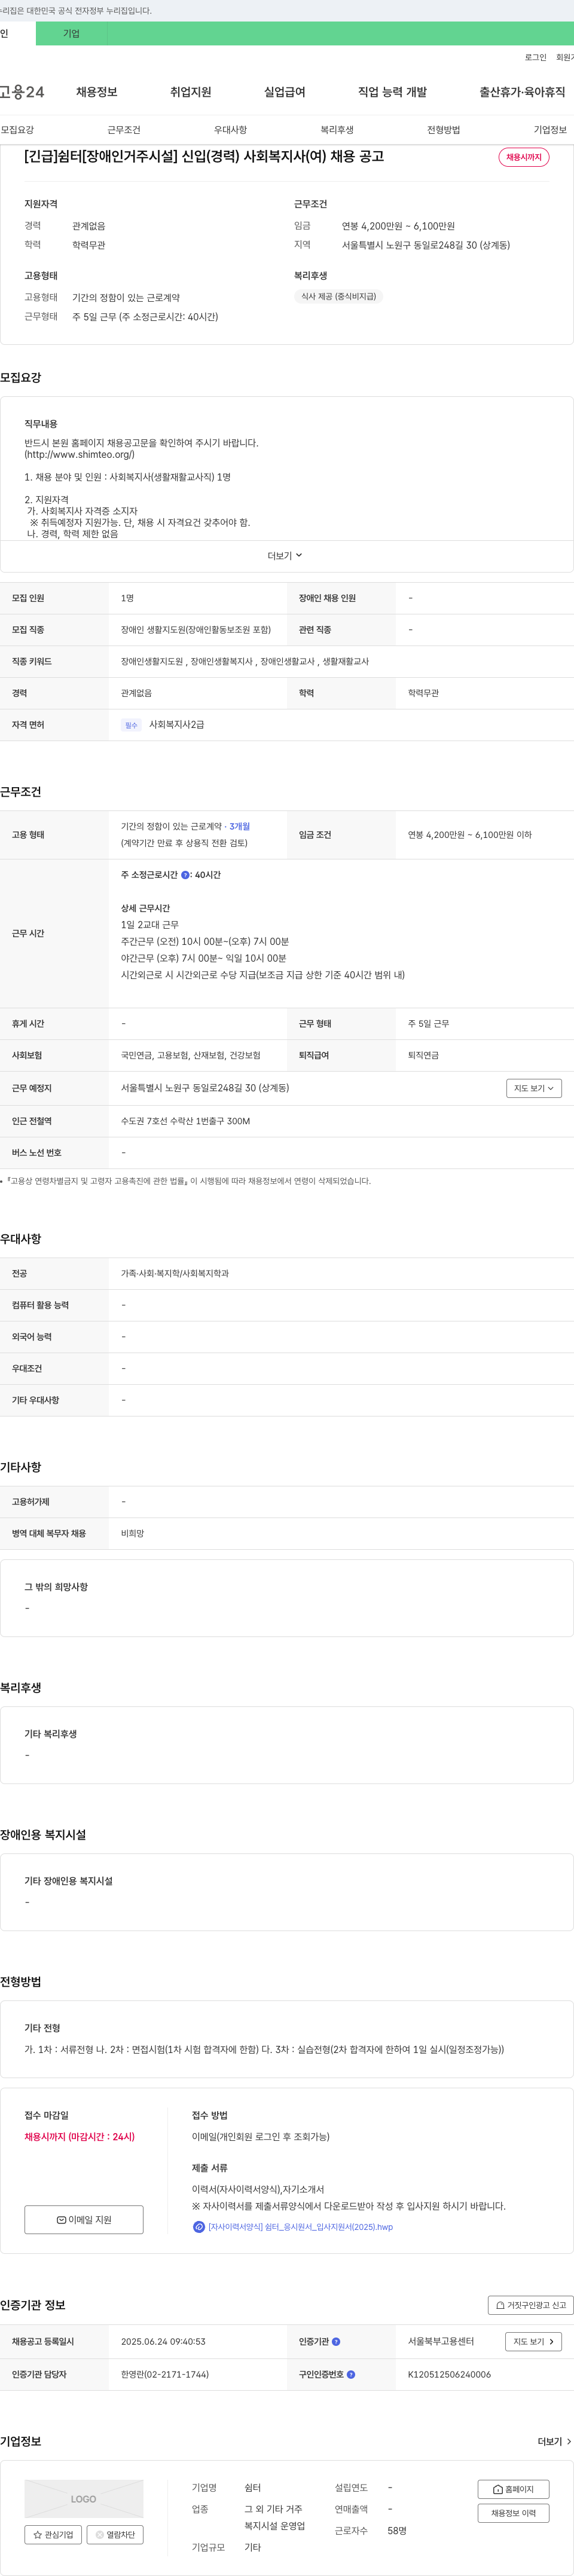The image size is (574, 2576).
Task: Click 수도권 7호선 수락산 1번출구 text
Action: coord(185,1121)
